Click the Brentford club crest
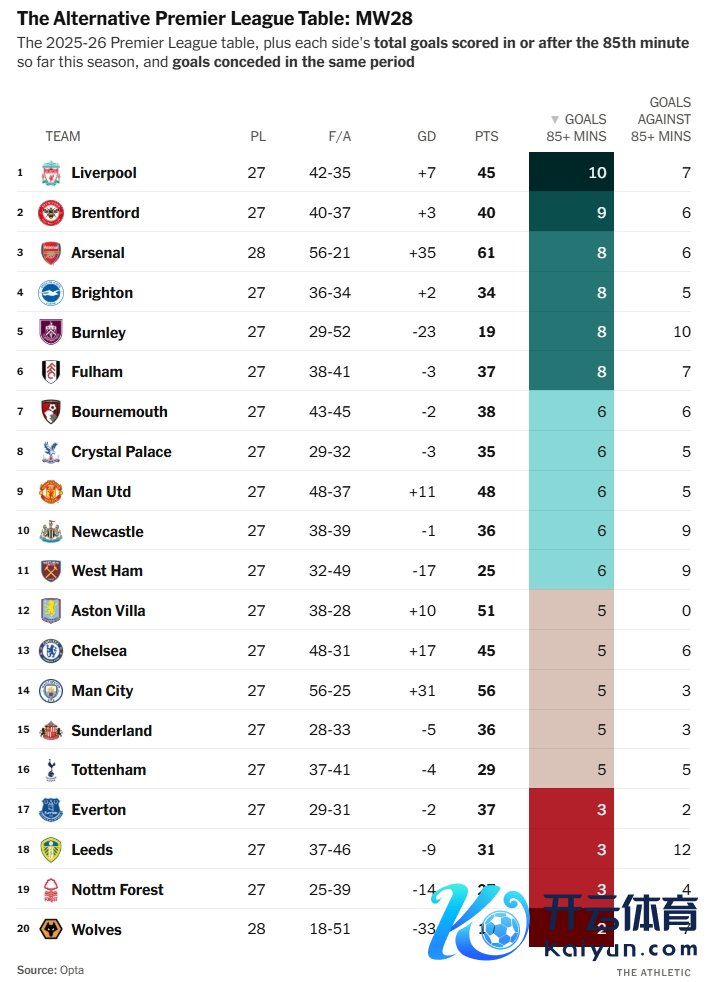 pyautogui.click(x=50, y=213)
